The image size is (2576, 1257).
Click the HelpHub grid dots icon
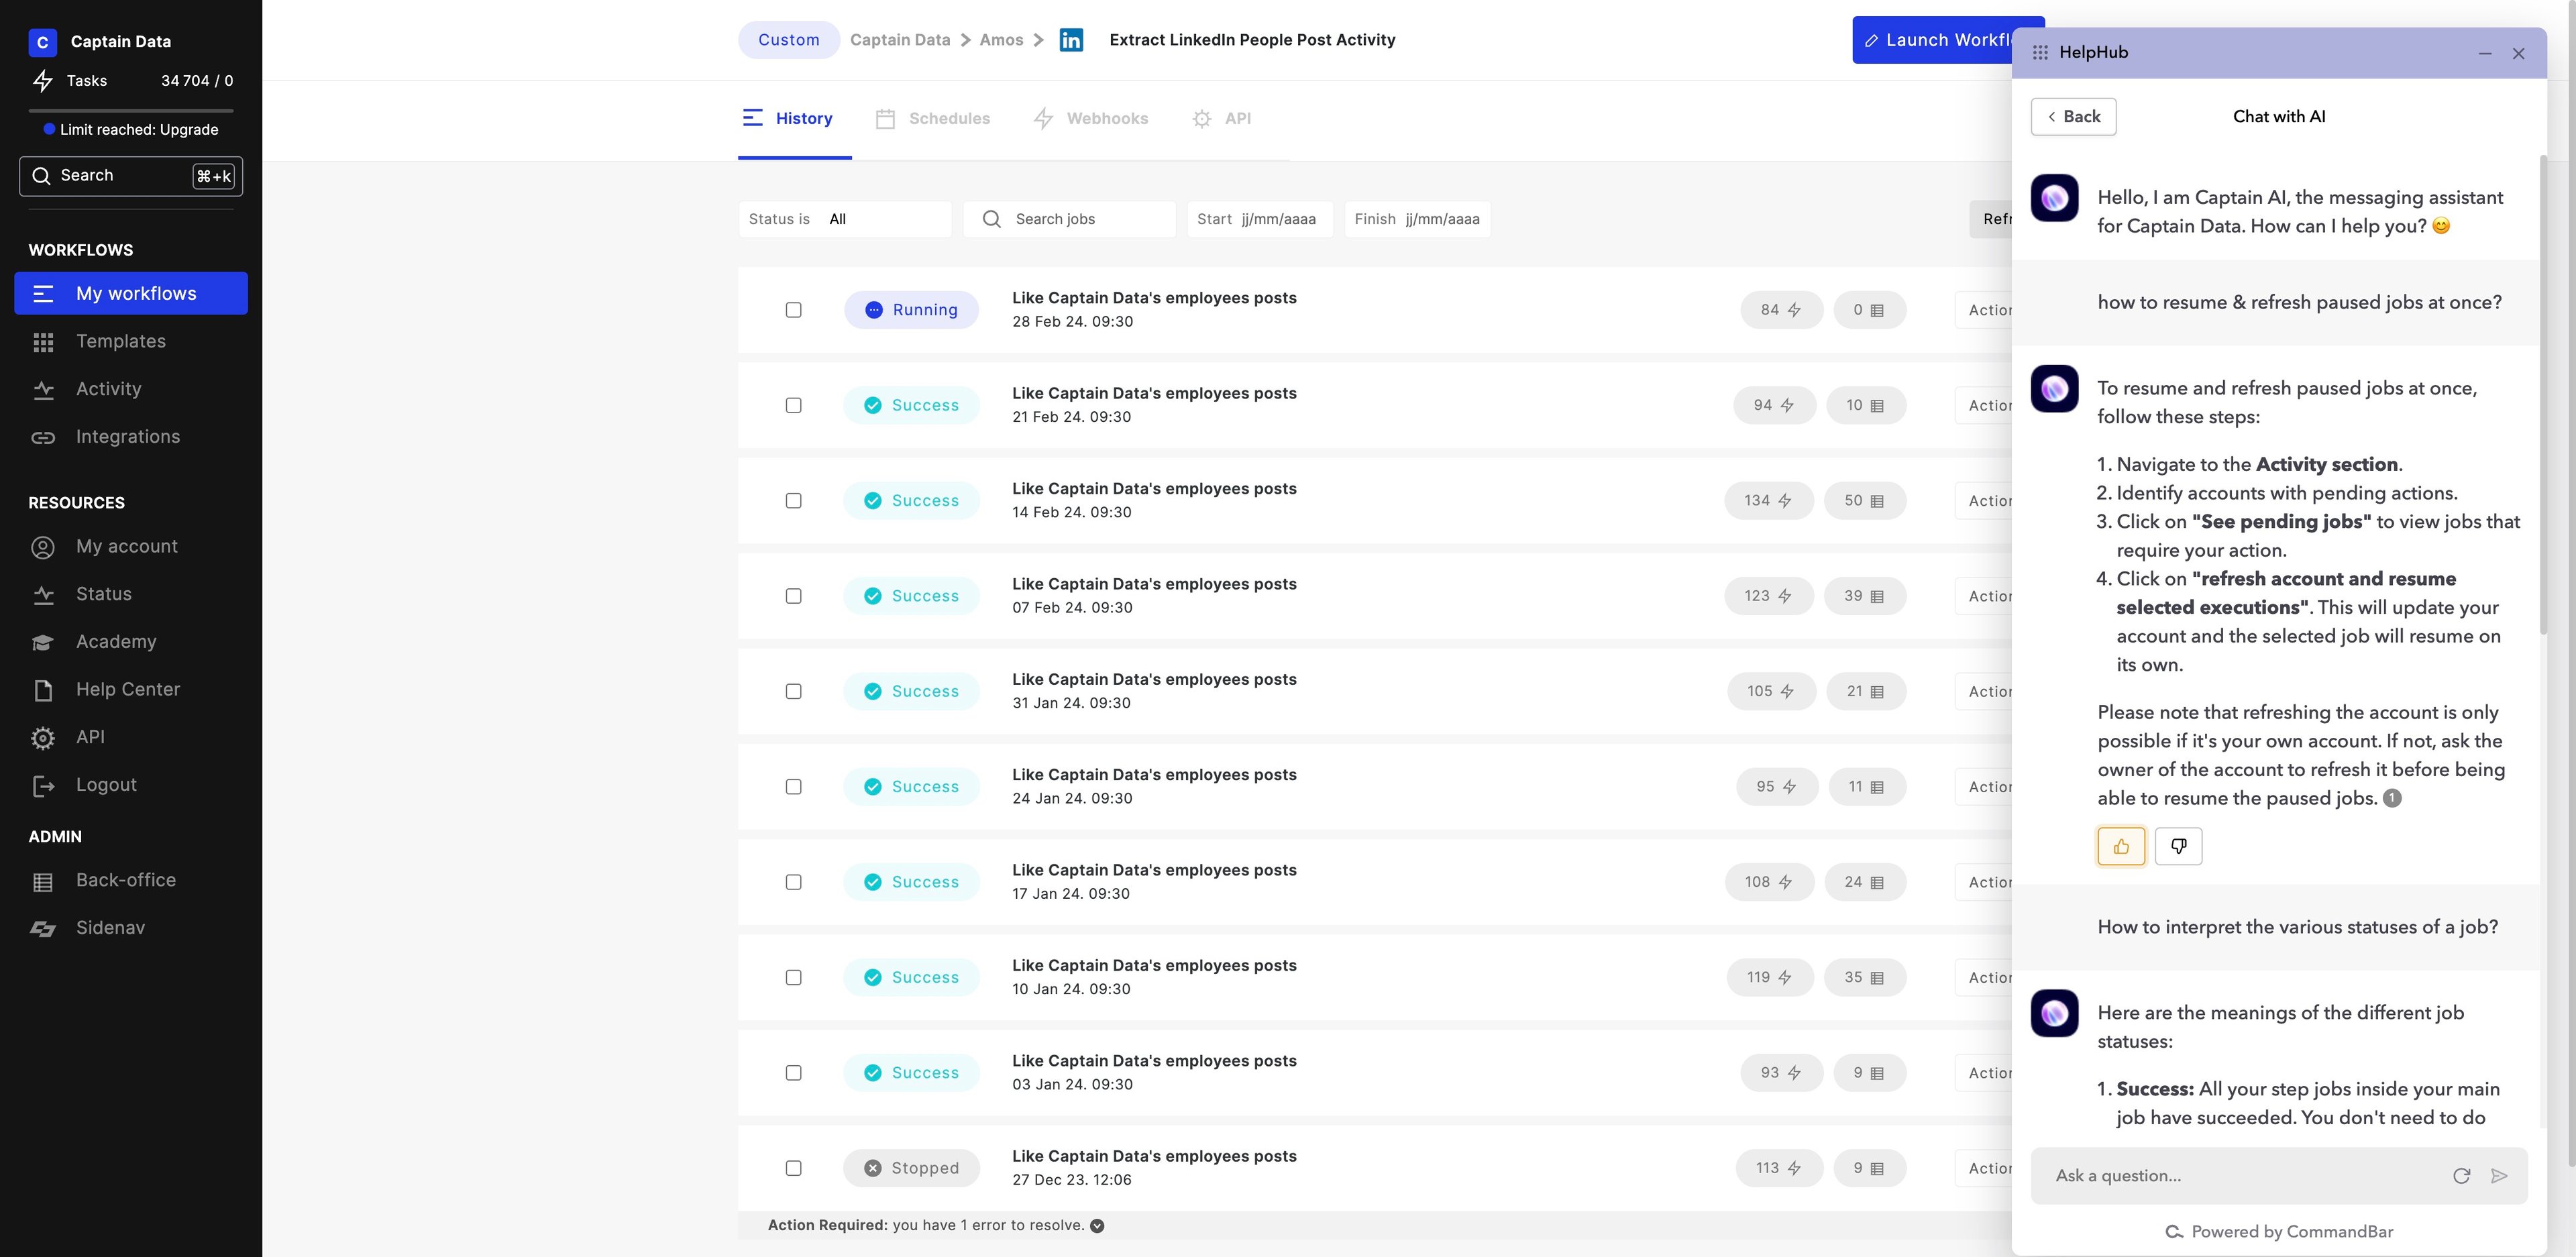coord(2040,52)
